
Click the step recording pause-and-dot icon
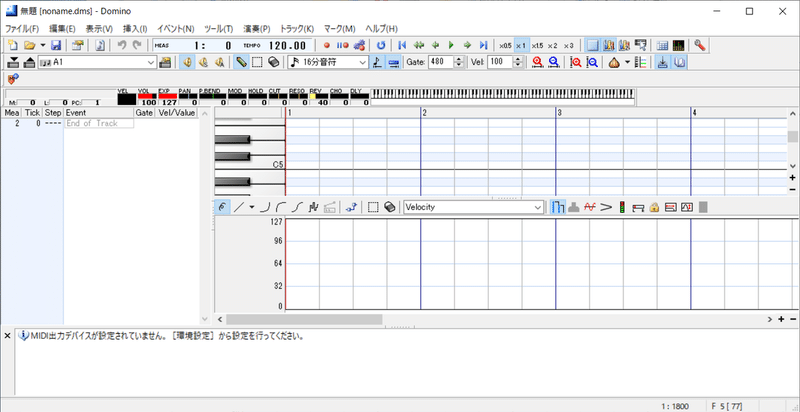pos(342,45)
